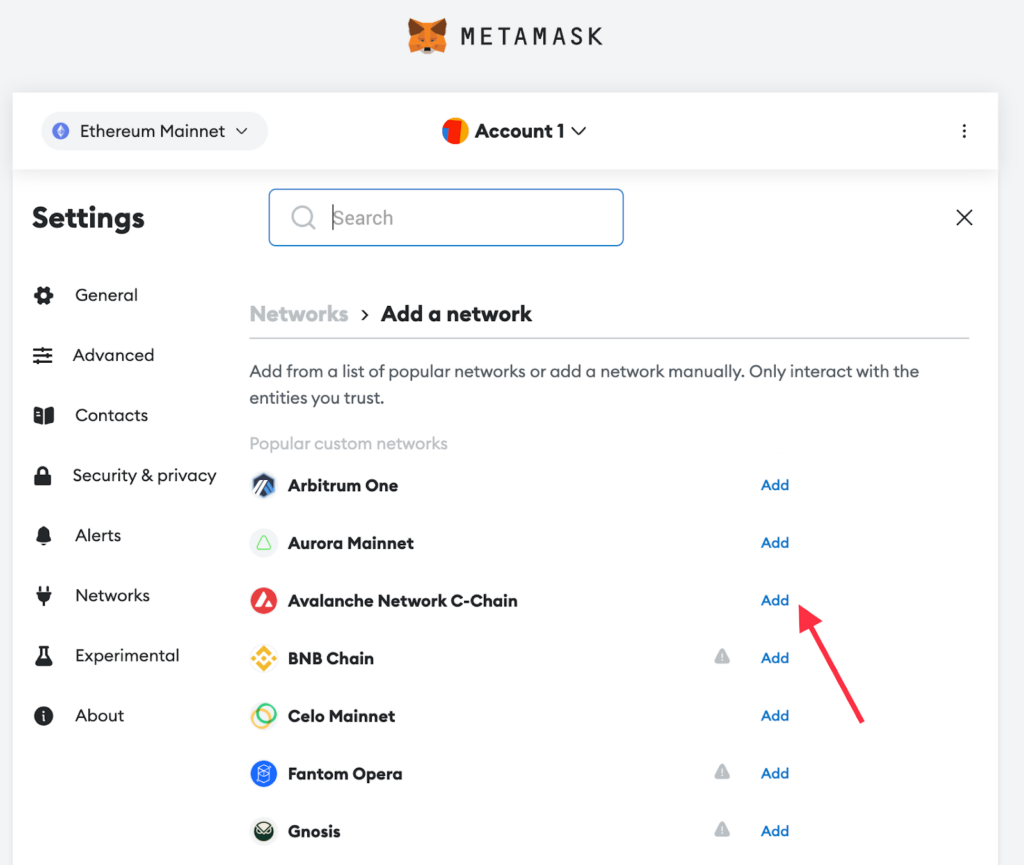
Task: Add the Aurora Mainnet network
Action: pyautogui.click(x=775, y=543)
